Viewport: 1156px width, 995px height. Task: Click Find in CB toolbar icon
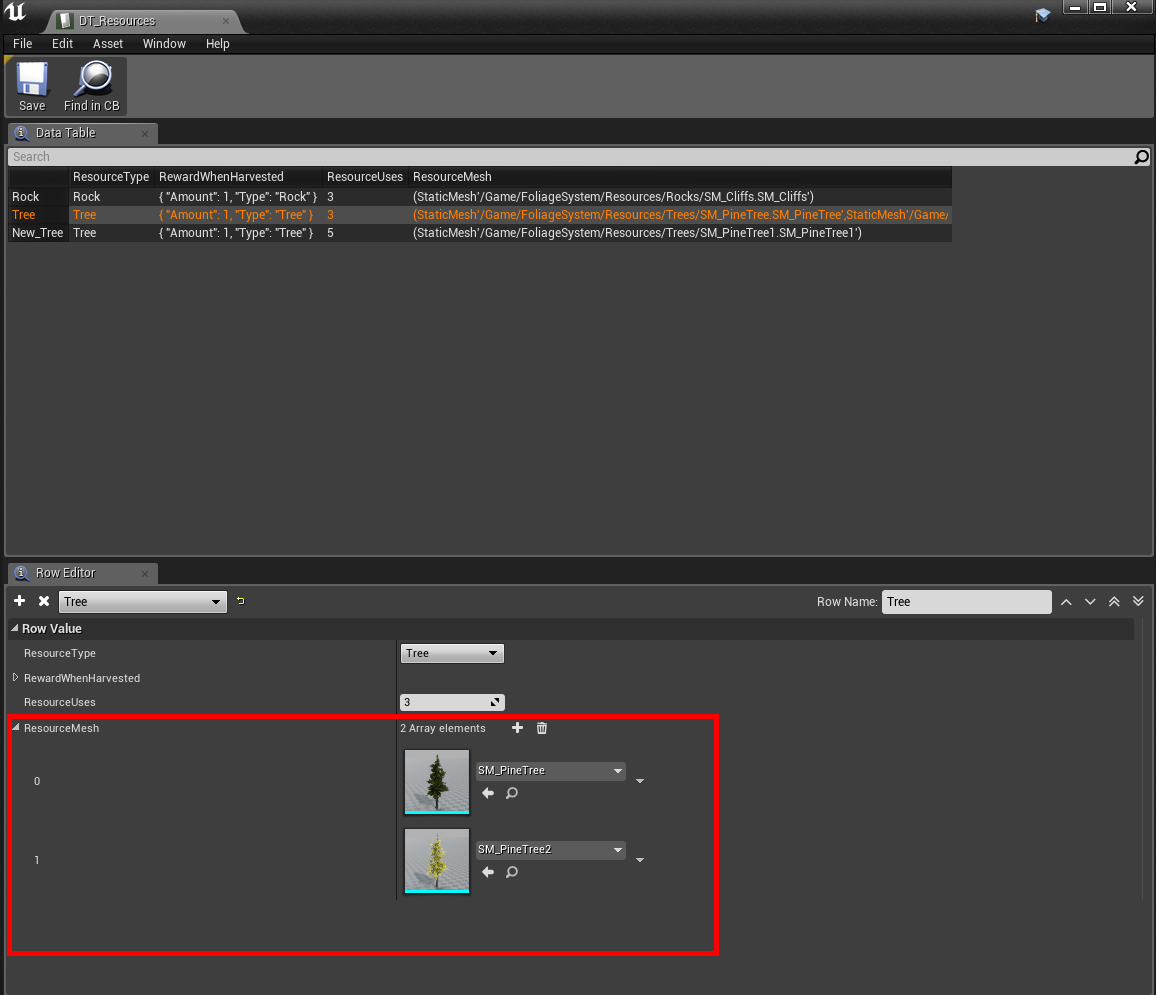point(92,86)
